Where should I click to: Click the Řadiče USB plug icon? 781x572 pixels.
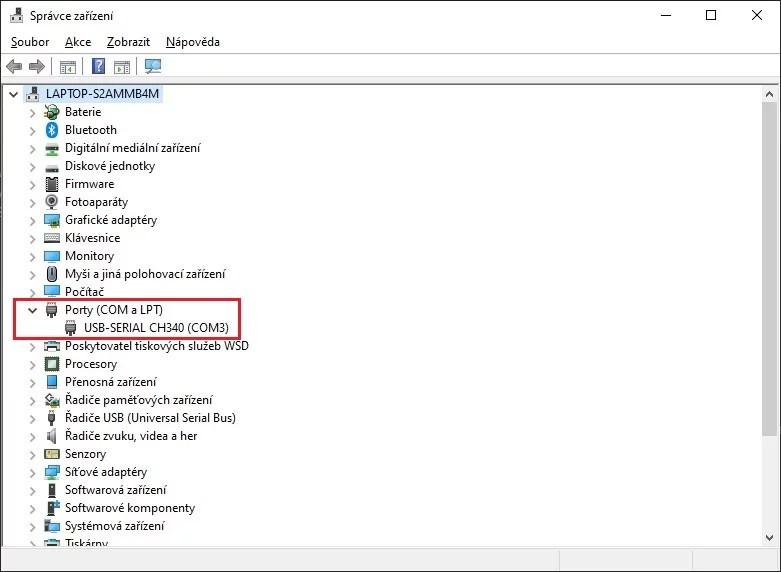[x=51, y=418]
